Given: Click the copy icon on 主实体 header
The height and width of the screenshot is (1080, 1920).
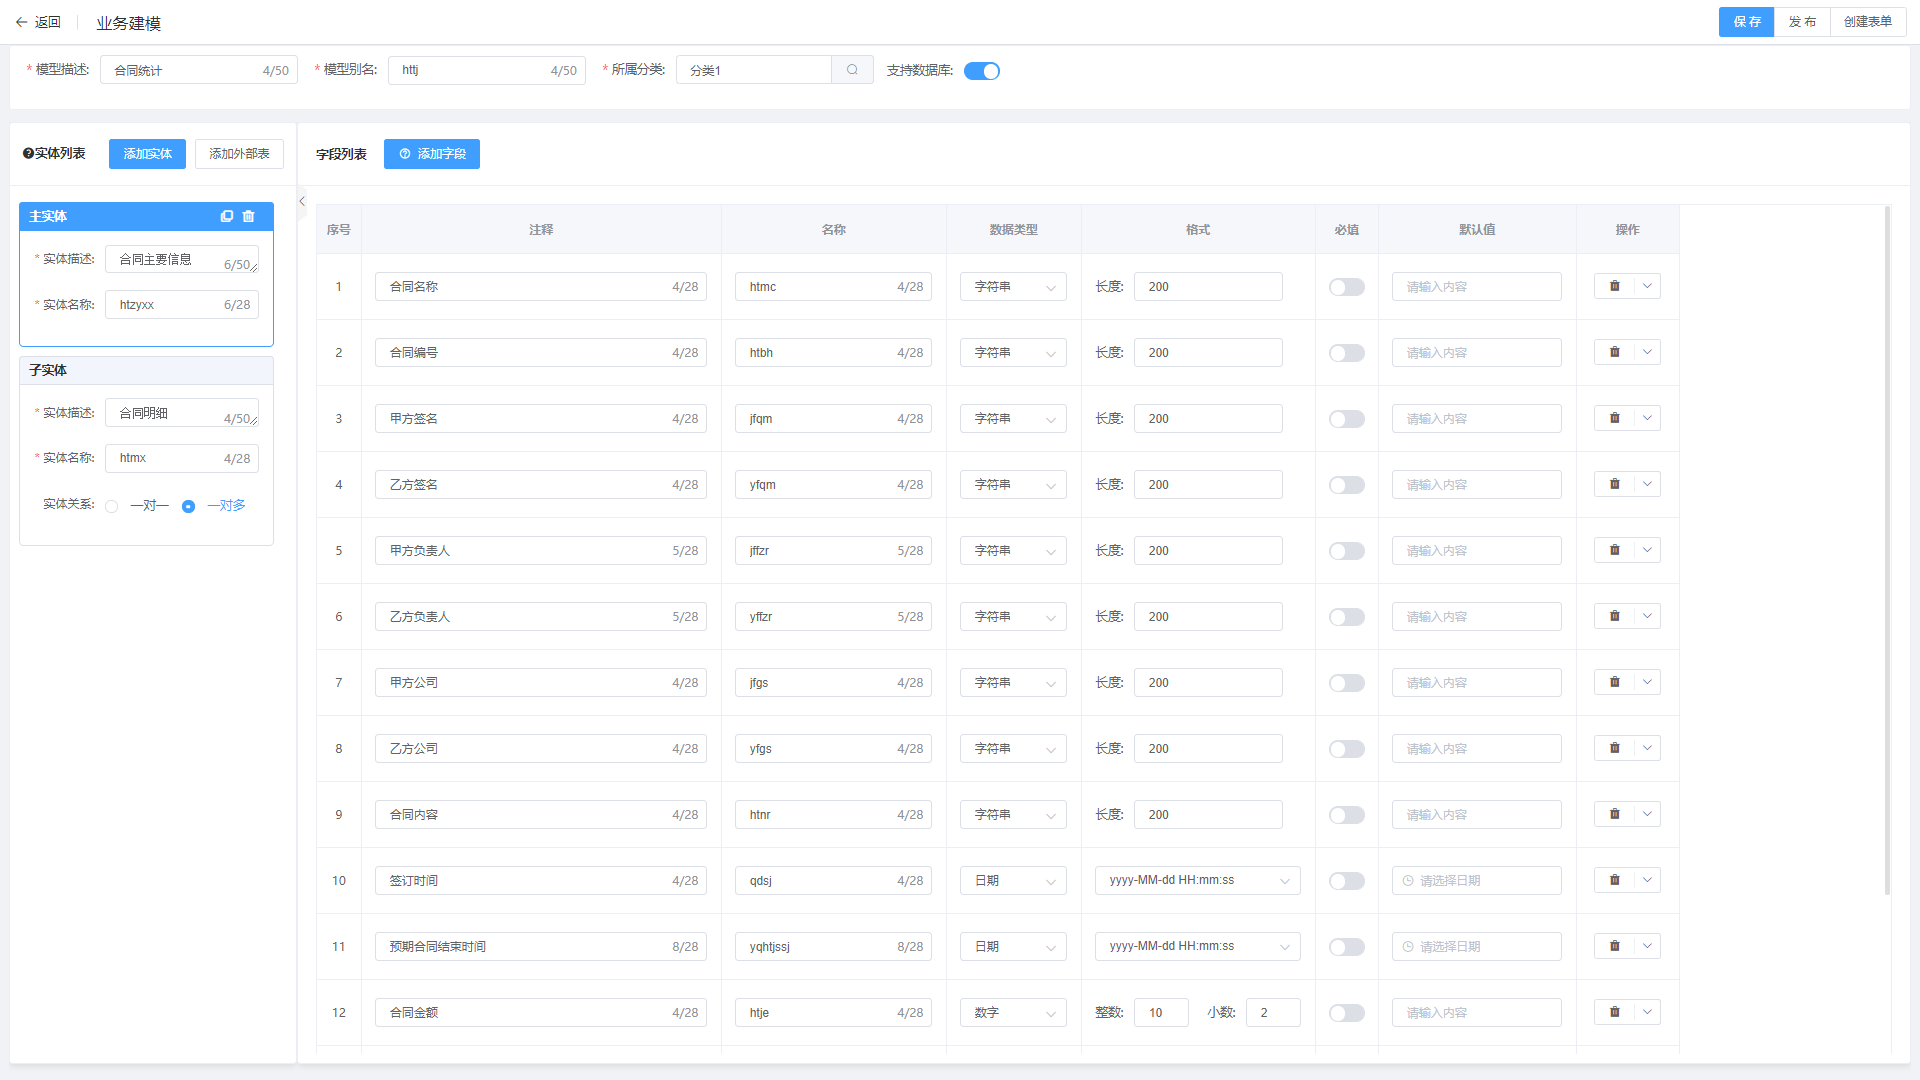Looking at the screenshot, I should [x=227, y=216].
